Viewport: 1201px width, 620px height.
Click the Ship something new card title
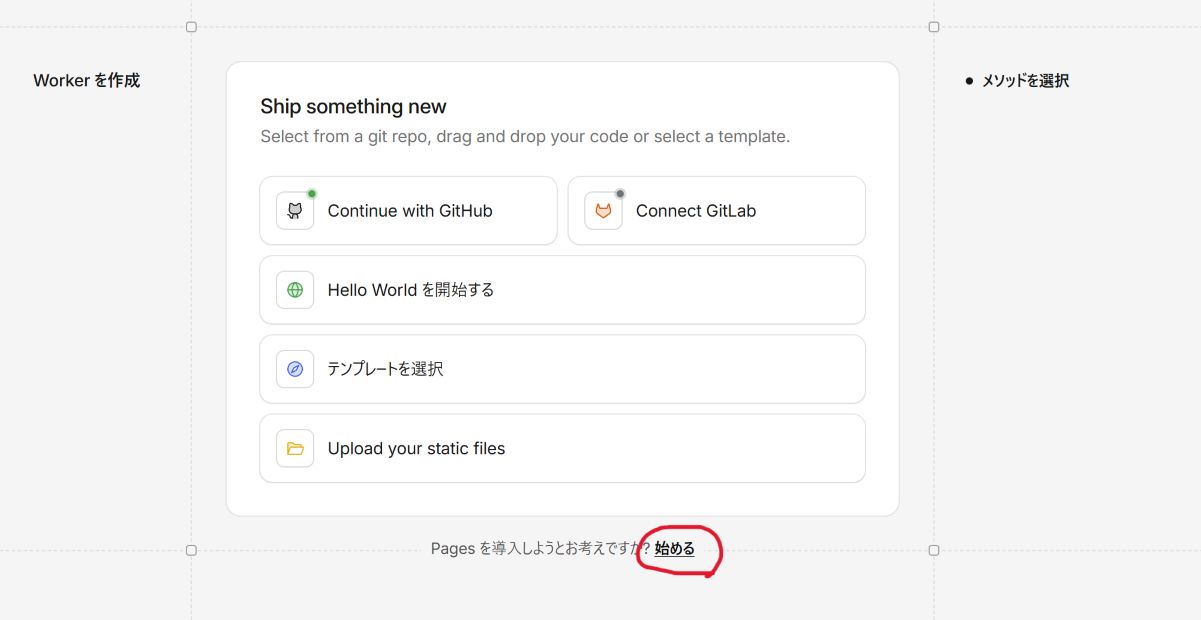(352, 106)
